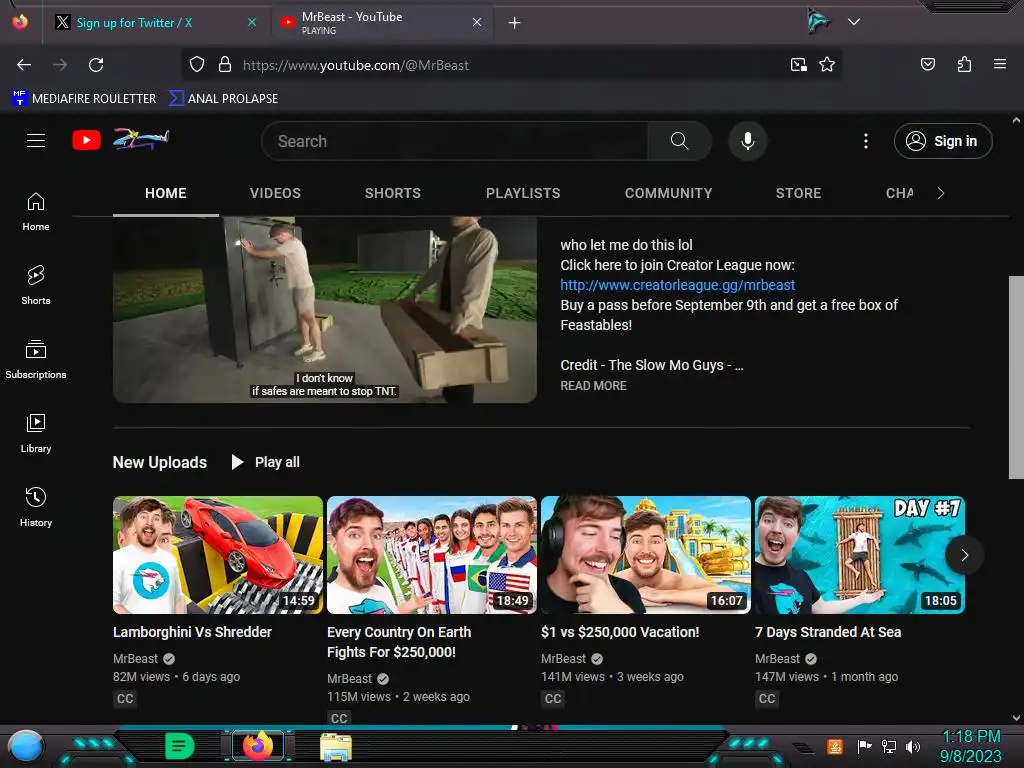This screenshot has width=1024, height=768.
Task: Open the DAY #7 raft thumbnail
Action: coord(859,555)
